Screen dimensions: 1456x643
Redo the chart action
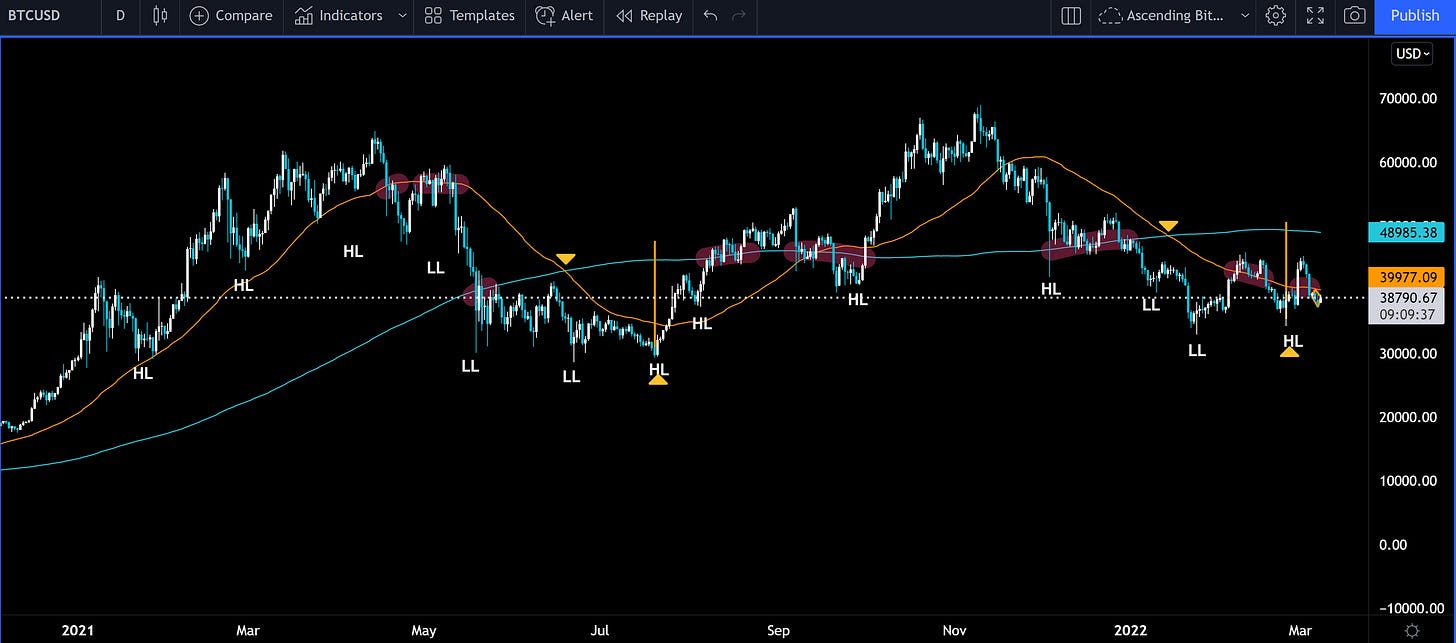pyautogui.click(x=739, y=15)
